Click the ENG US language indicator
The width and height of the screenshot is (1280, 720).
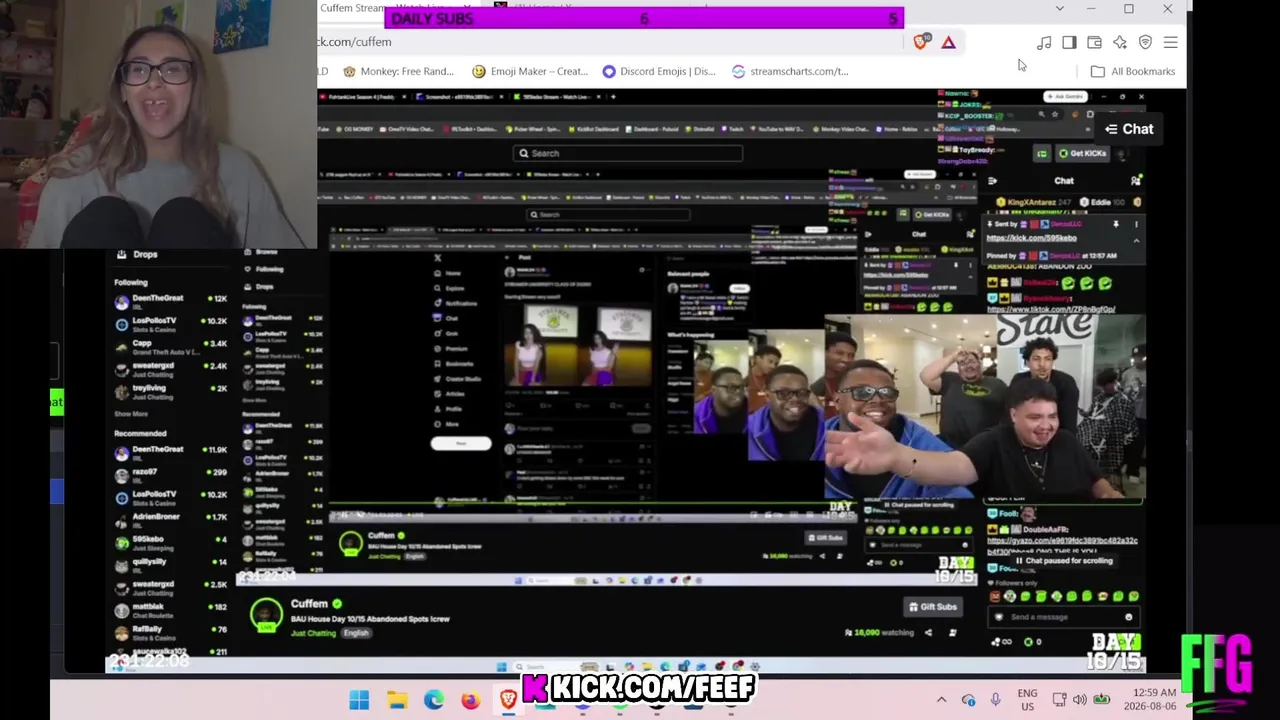(x=1027, y=700)
